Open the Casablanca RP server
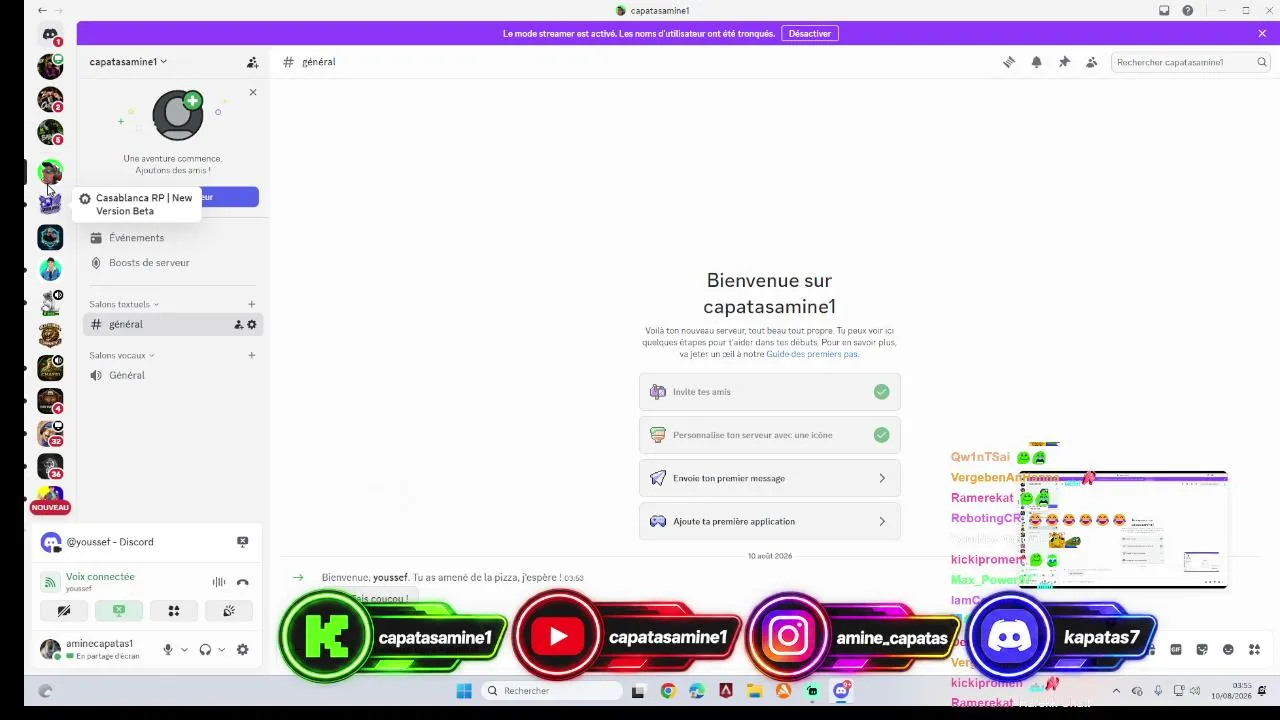This screenshot has height=720, width=1280. coord(50,203)
